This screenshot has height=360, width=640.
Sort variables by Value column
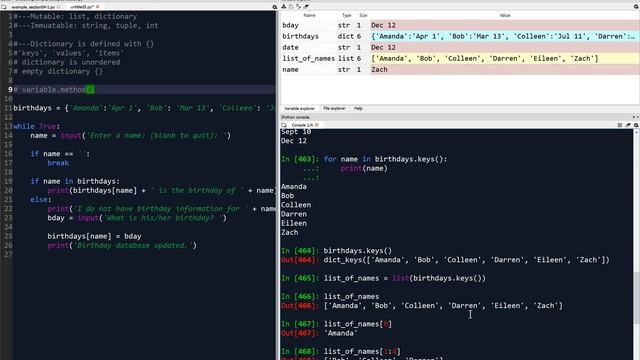coord(505,15)
